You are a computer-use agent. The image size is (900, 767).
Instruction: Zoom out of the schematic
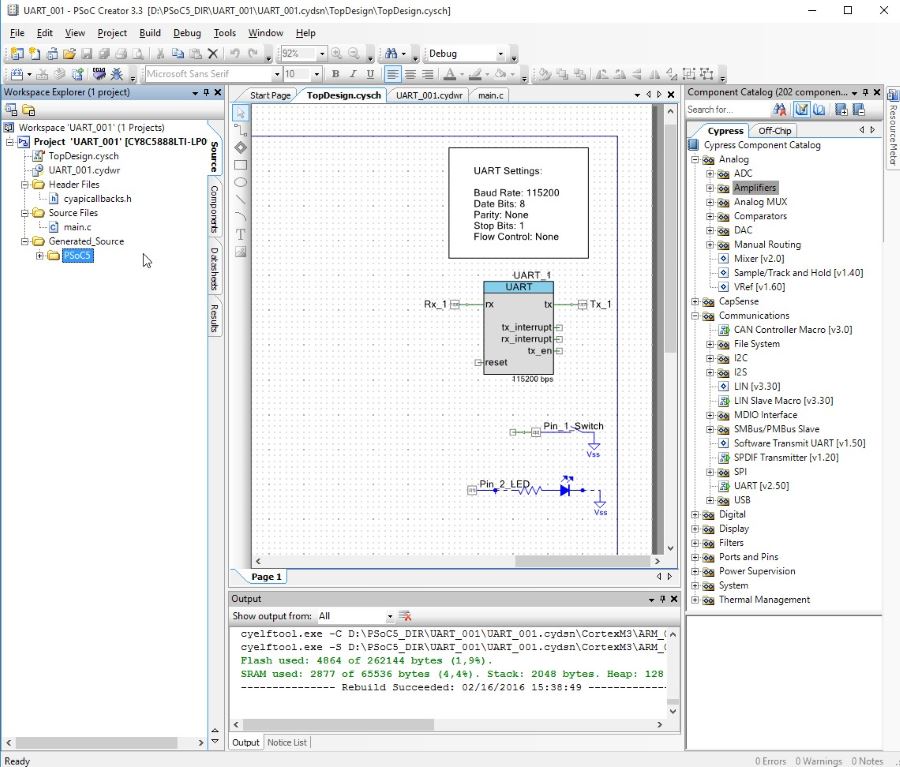(354, 54)
